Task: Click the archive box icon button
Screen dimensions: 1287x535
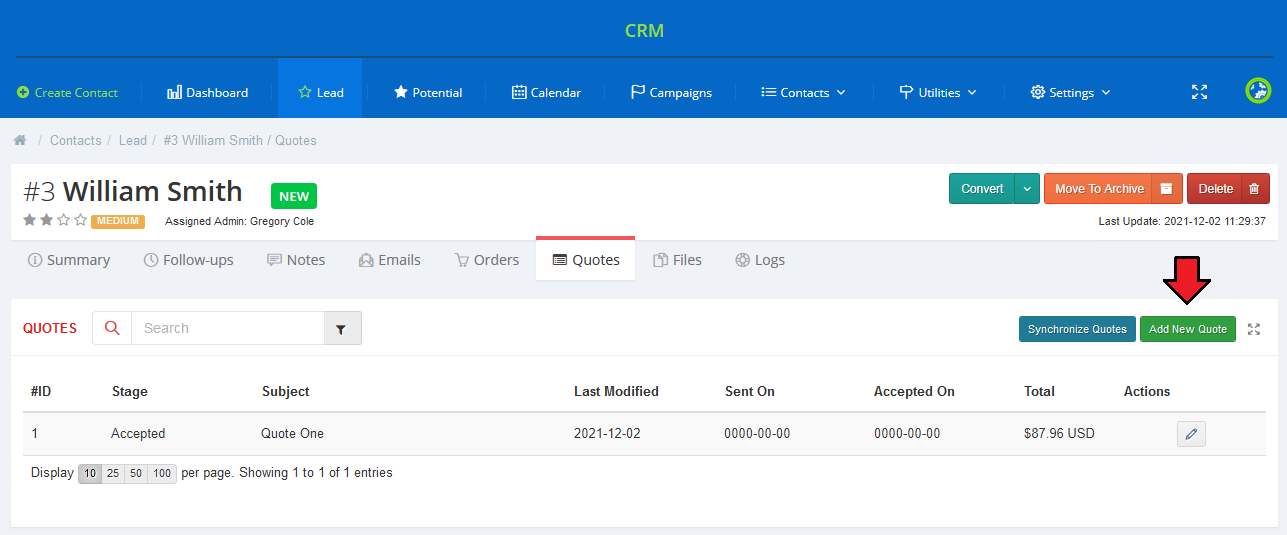Action: (1167, 189)
